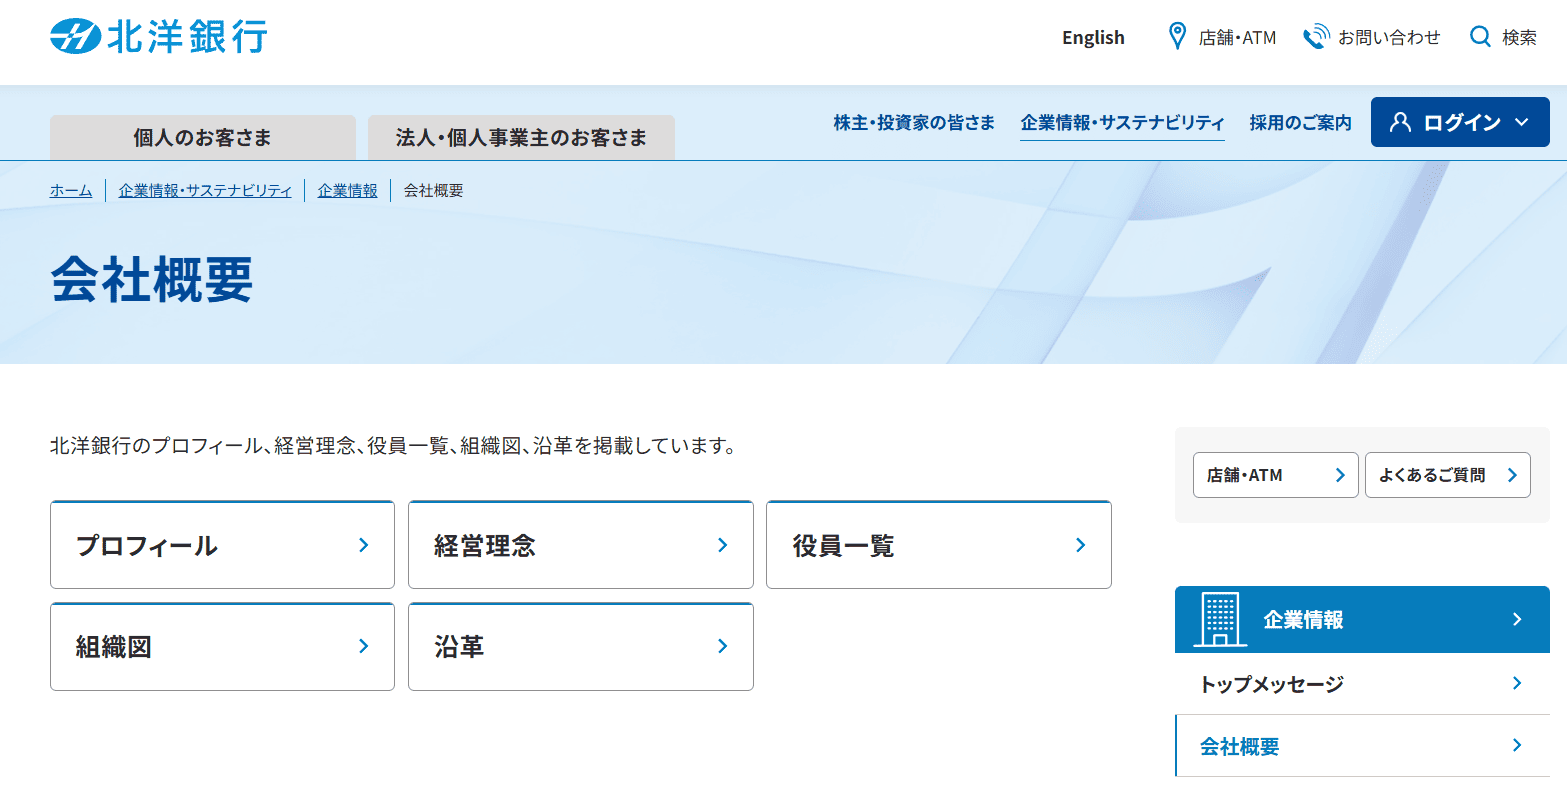Open 採用のご案内 menu item
Screen dimensions: 1567x788
[1300, 123]
